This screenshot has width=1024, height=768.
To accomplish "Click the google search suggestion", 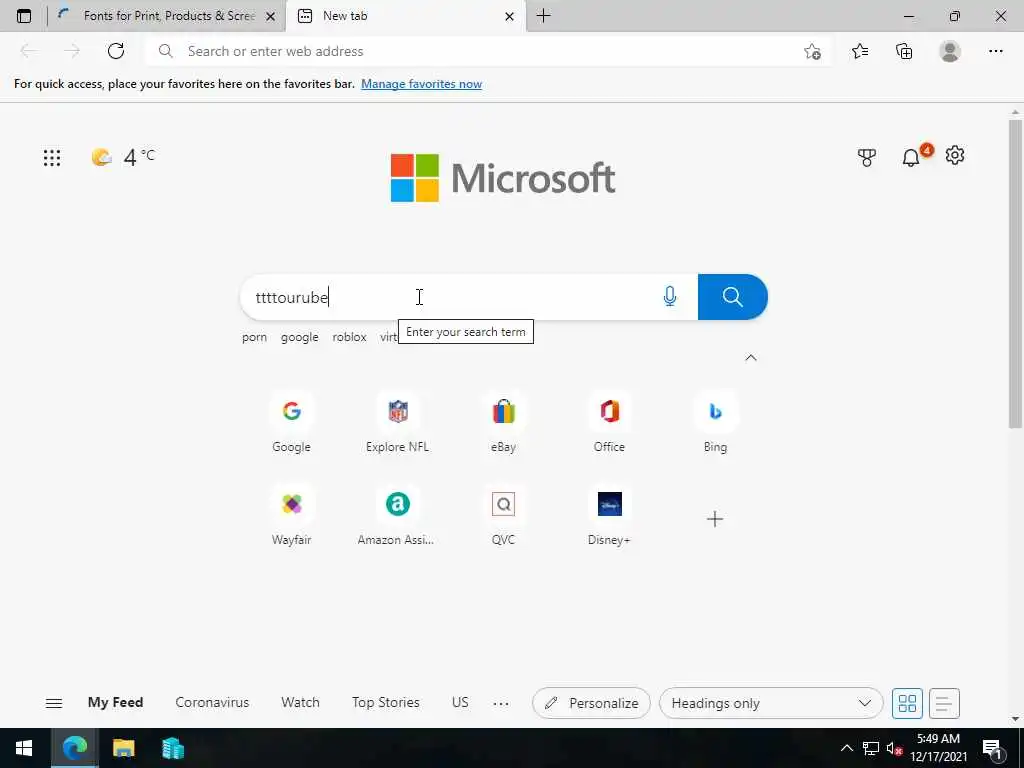I will point(300,337).
